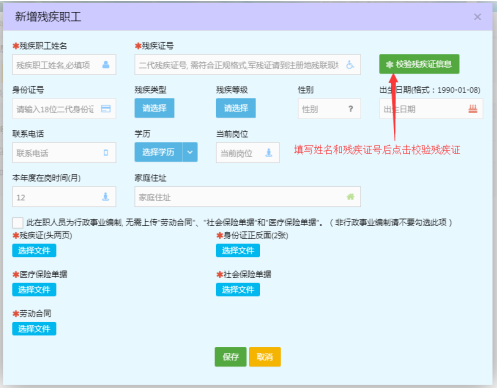Focus the 家庭住址 input field
497x390 pixels.
pos(247,197)
